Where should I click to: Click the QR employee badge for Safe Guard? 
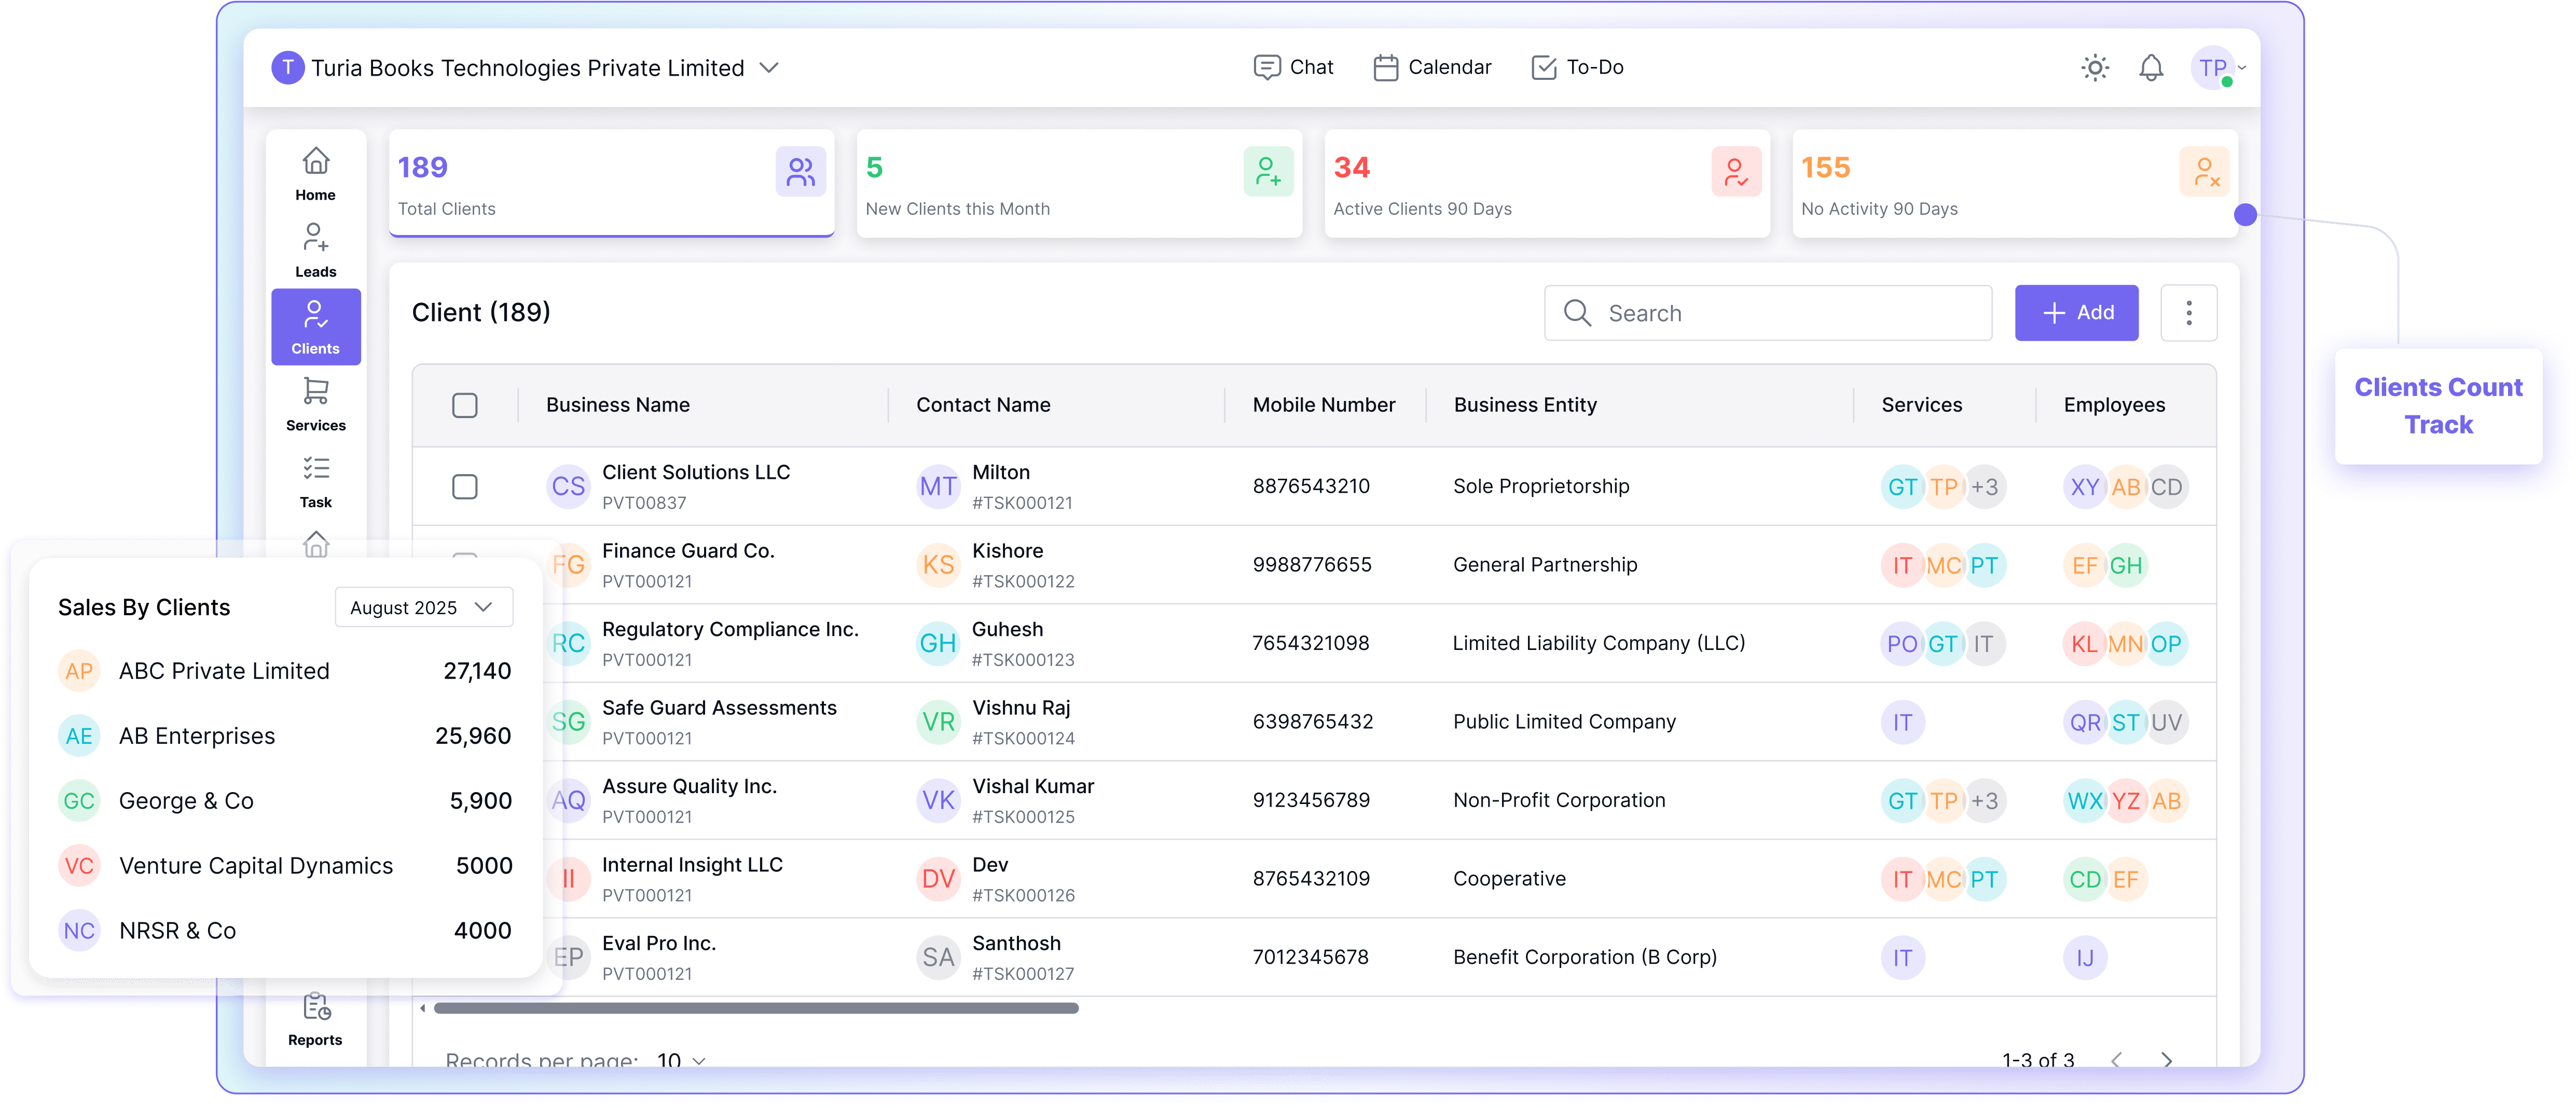(2085, 722)
